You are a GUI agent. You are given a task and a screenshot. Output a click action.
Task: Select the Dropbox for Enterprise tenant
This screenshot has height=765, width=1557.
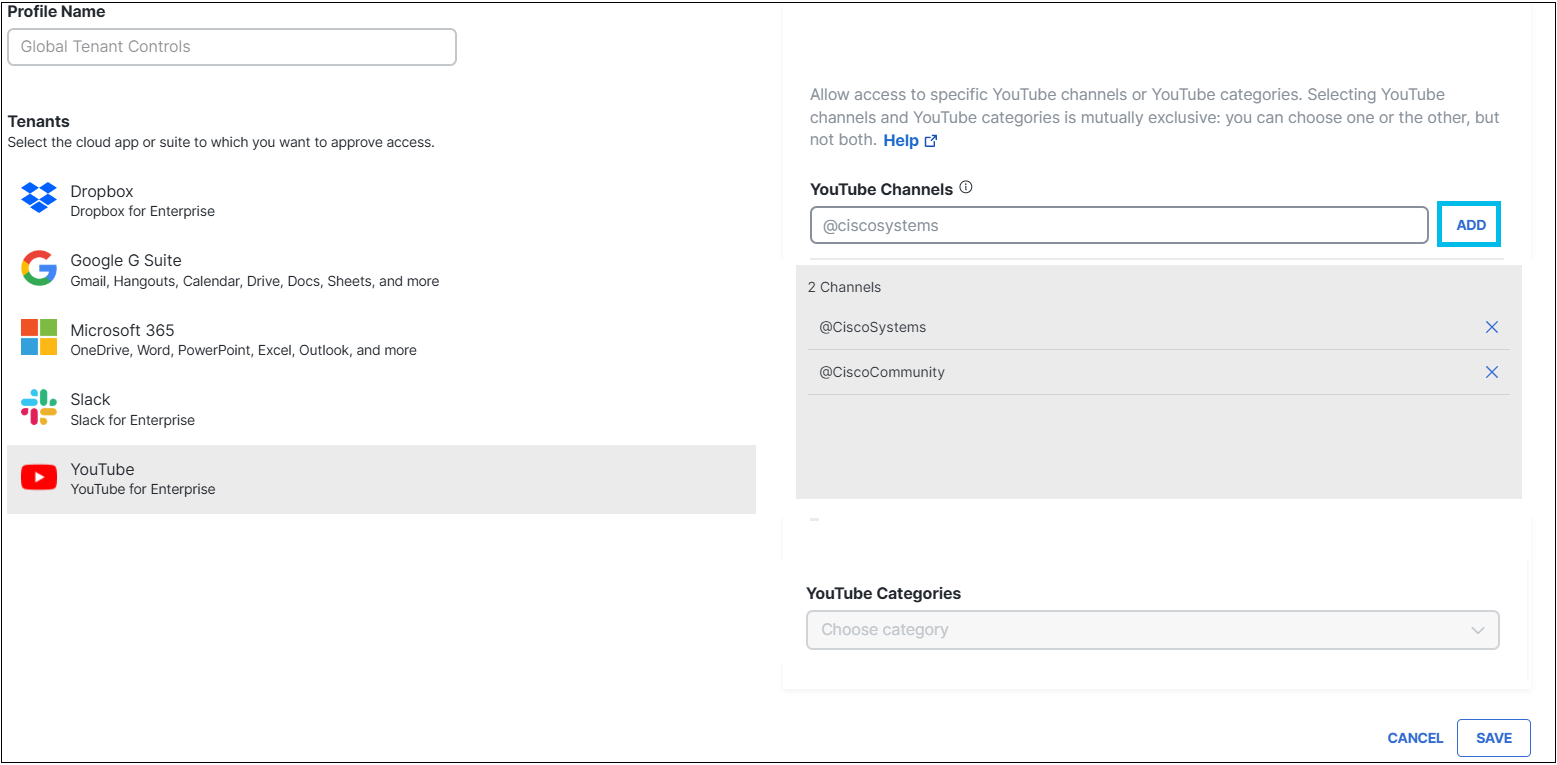(x=381, y=201)
